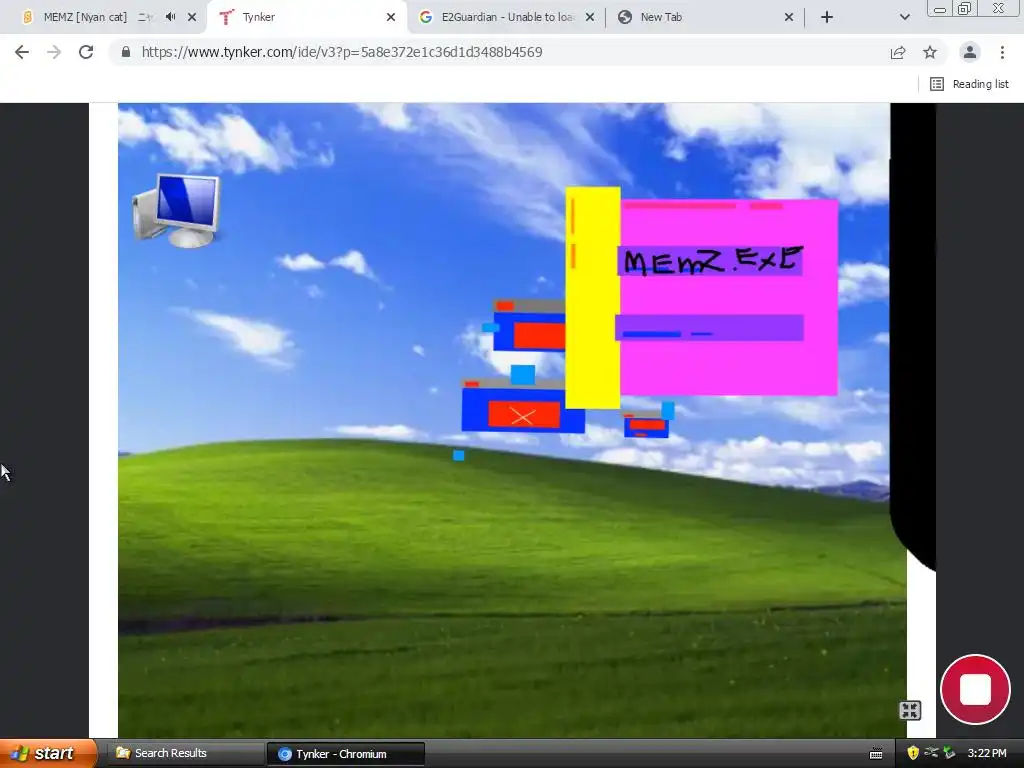Click the tynker.com address bar URL
Image resolution: width=1024 pixels, height=768 pixels.
click(342, 52)
